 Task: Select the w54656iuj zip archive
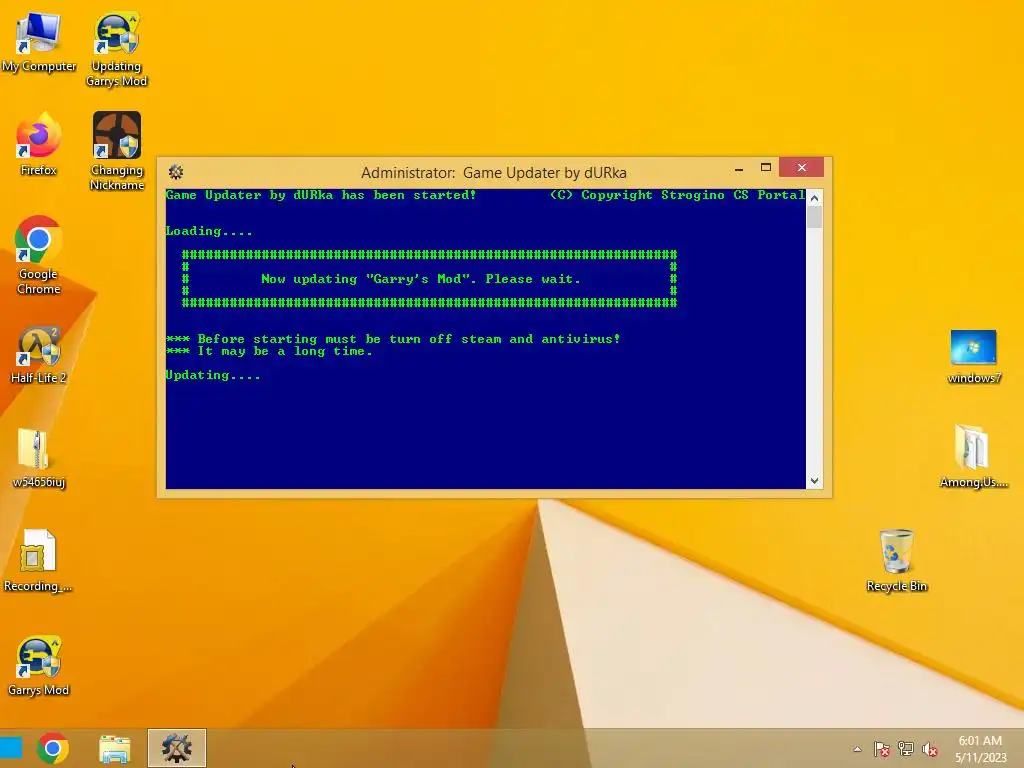pos(39,458)
